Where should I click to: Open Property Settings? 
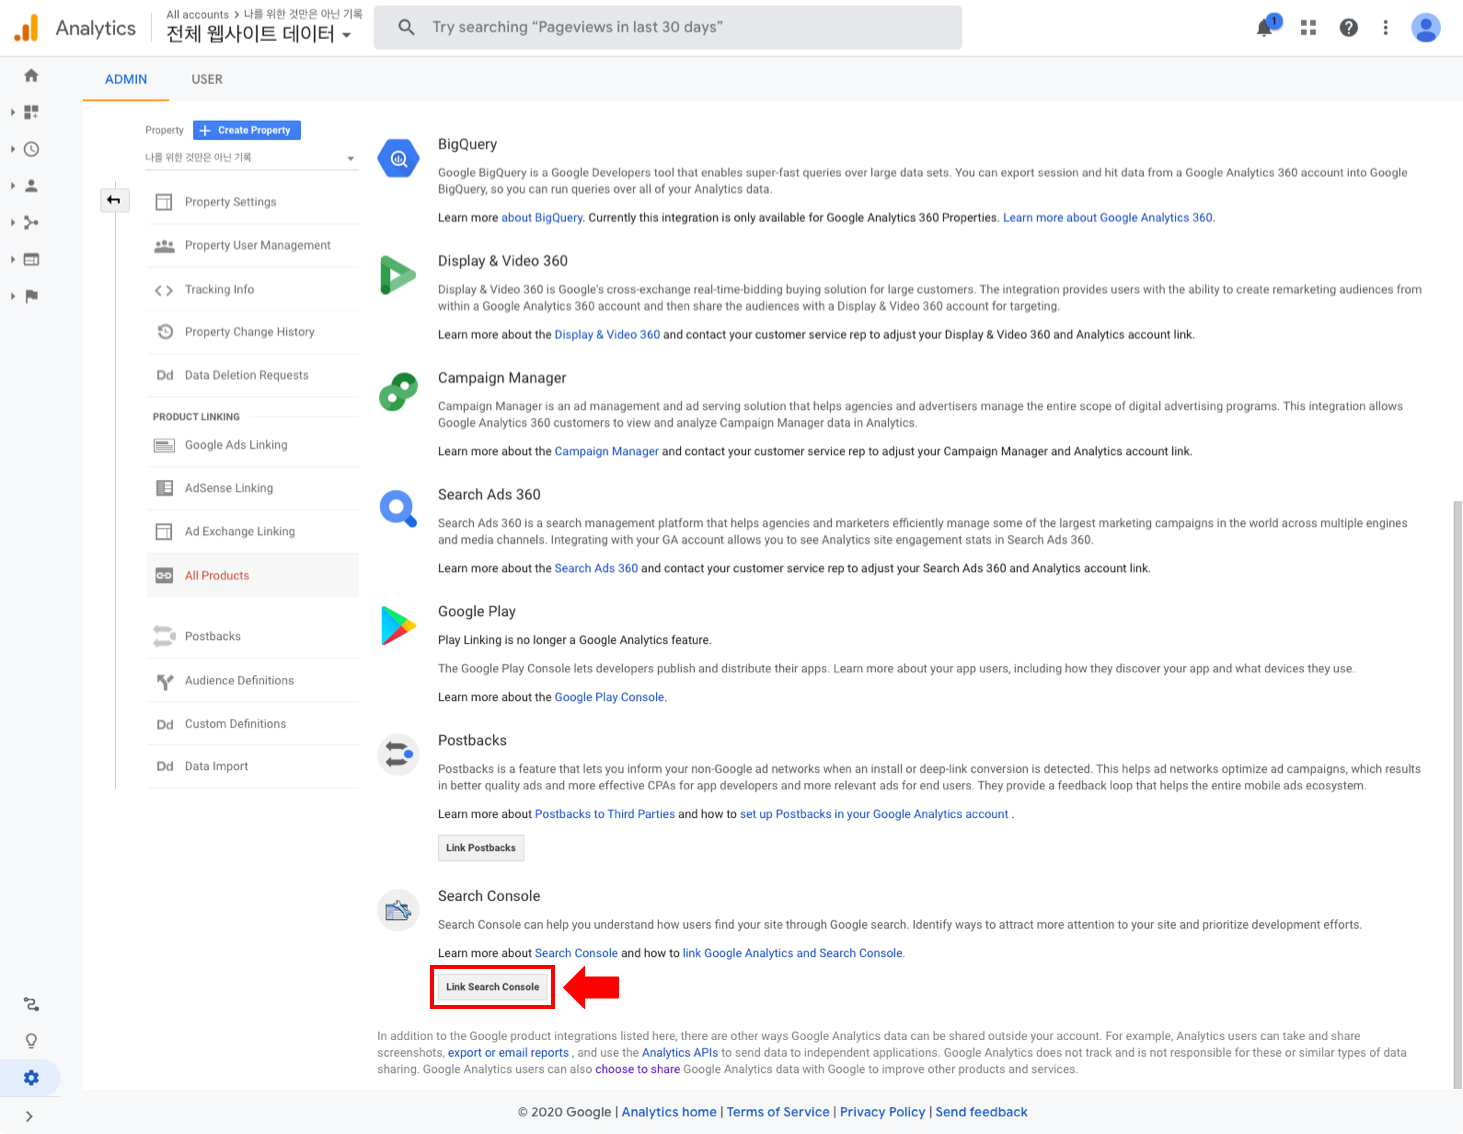pos(253,202)
